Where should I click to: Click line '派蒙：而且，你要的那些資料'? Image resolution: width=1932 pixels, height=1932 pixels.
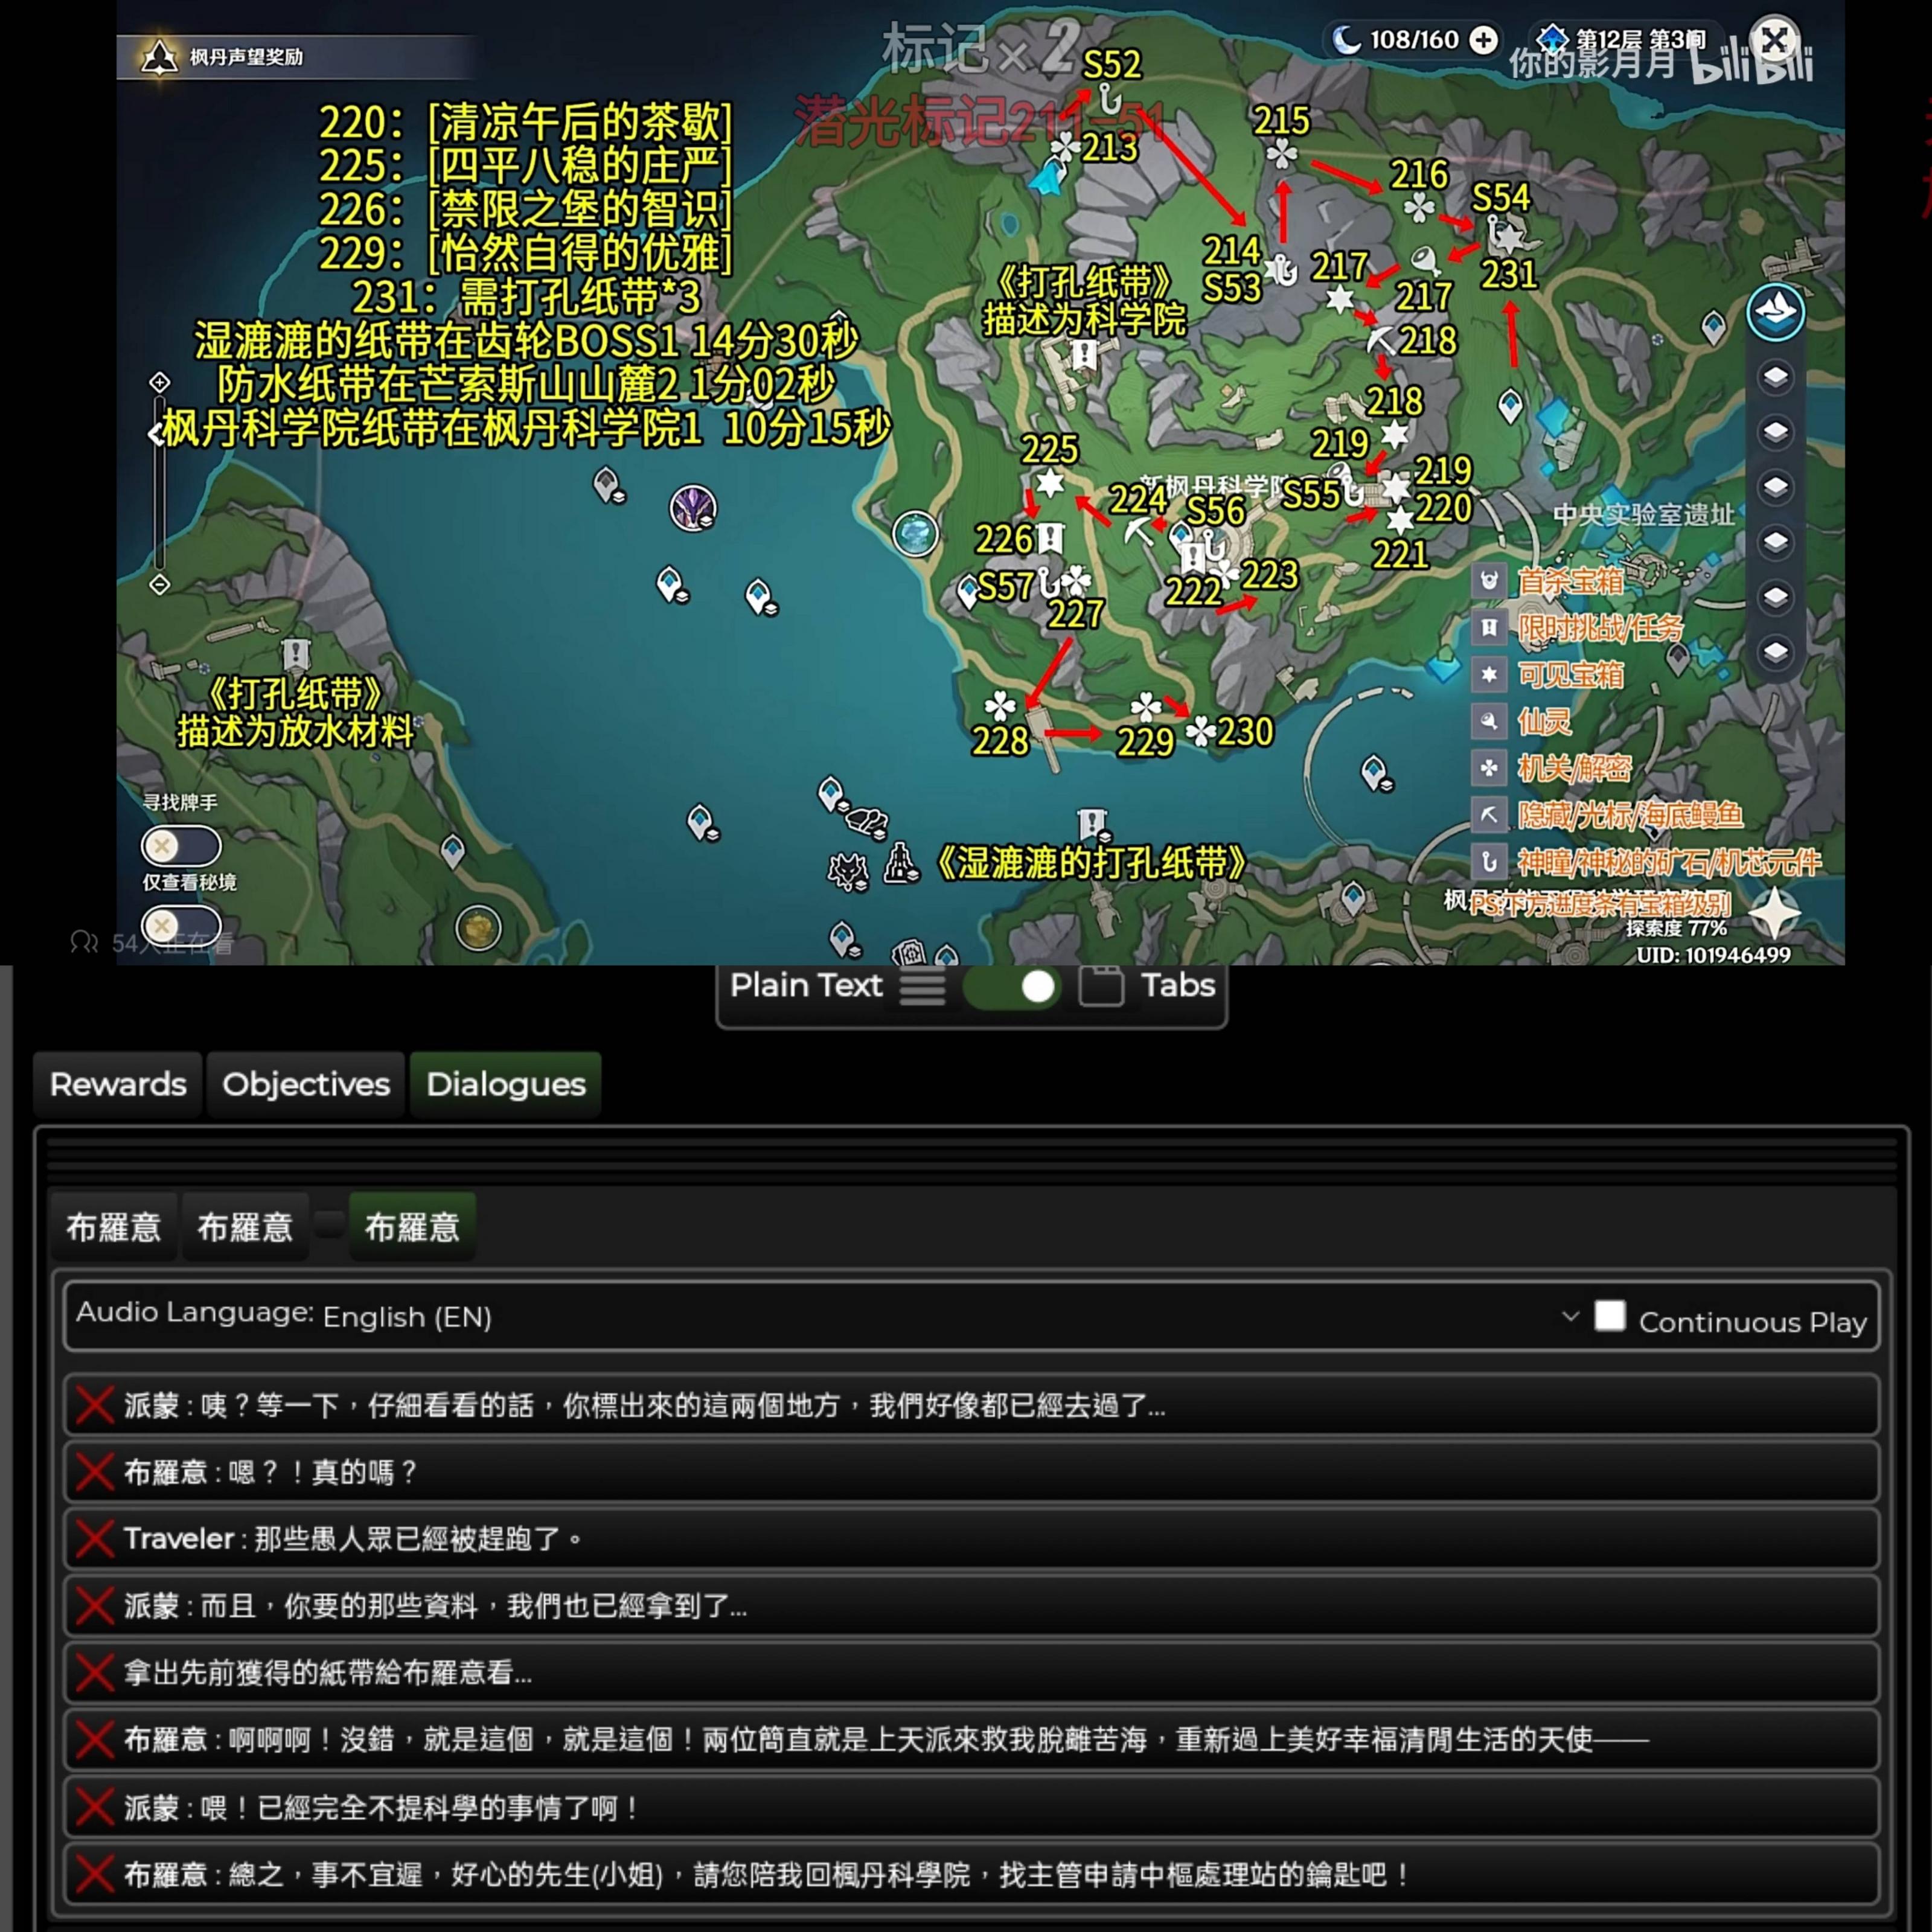(x=436, y=1606)
